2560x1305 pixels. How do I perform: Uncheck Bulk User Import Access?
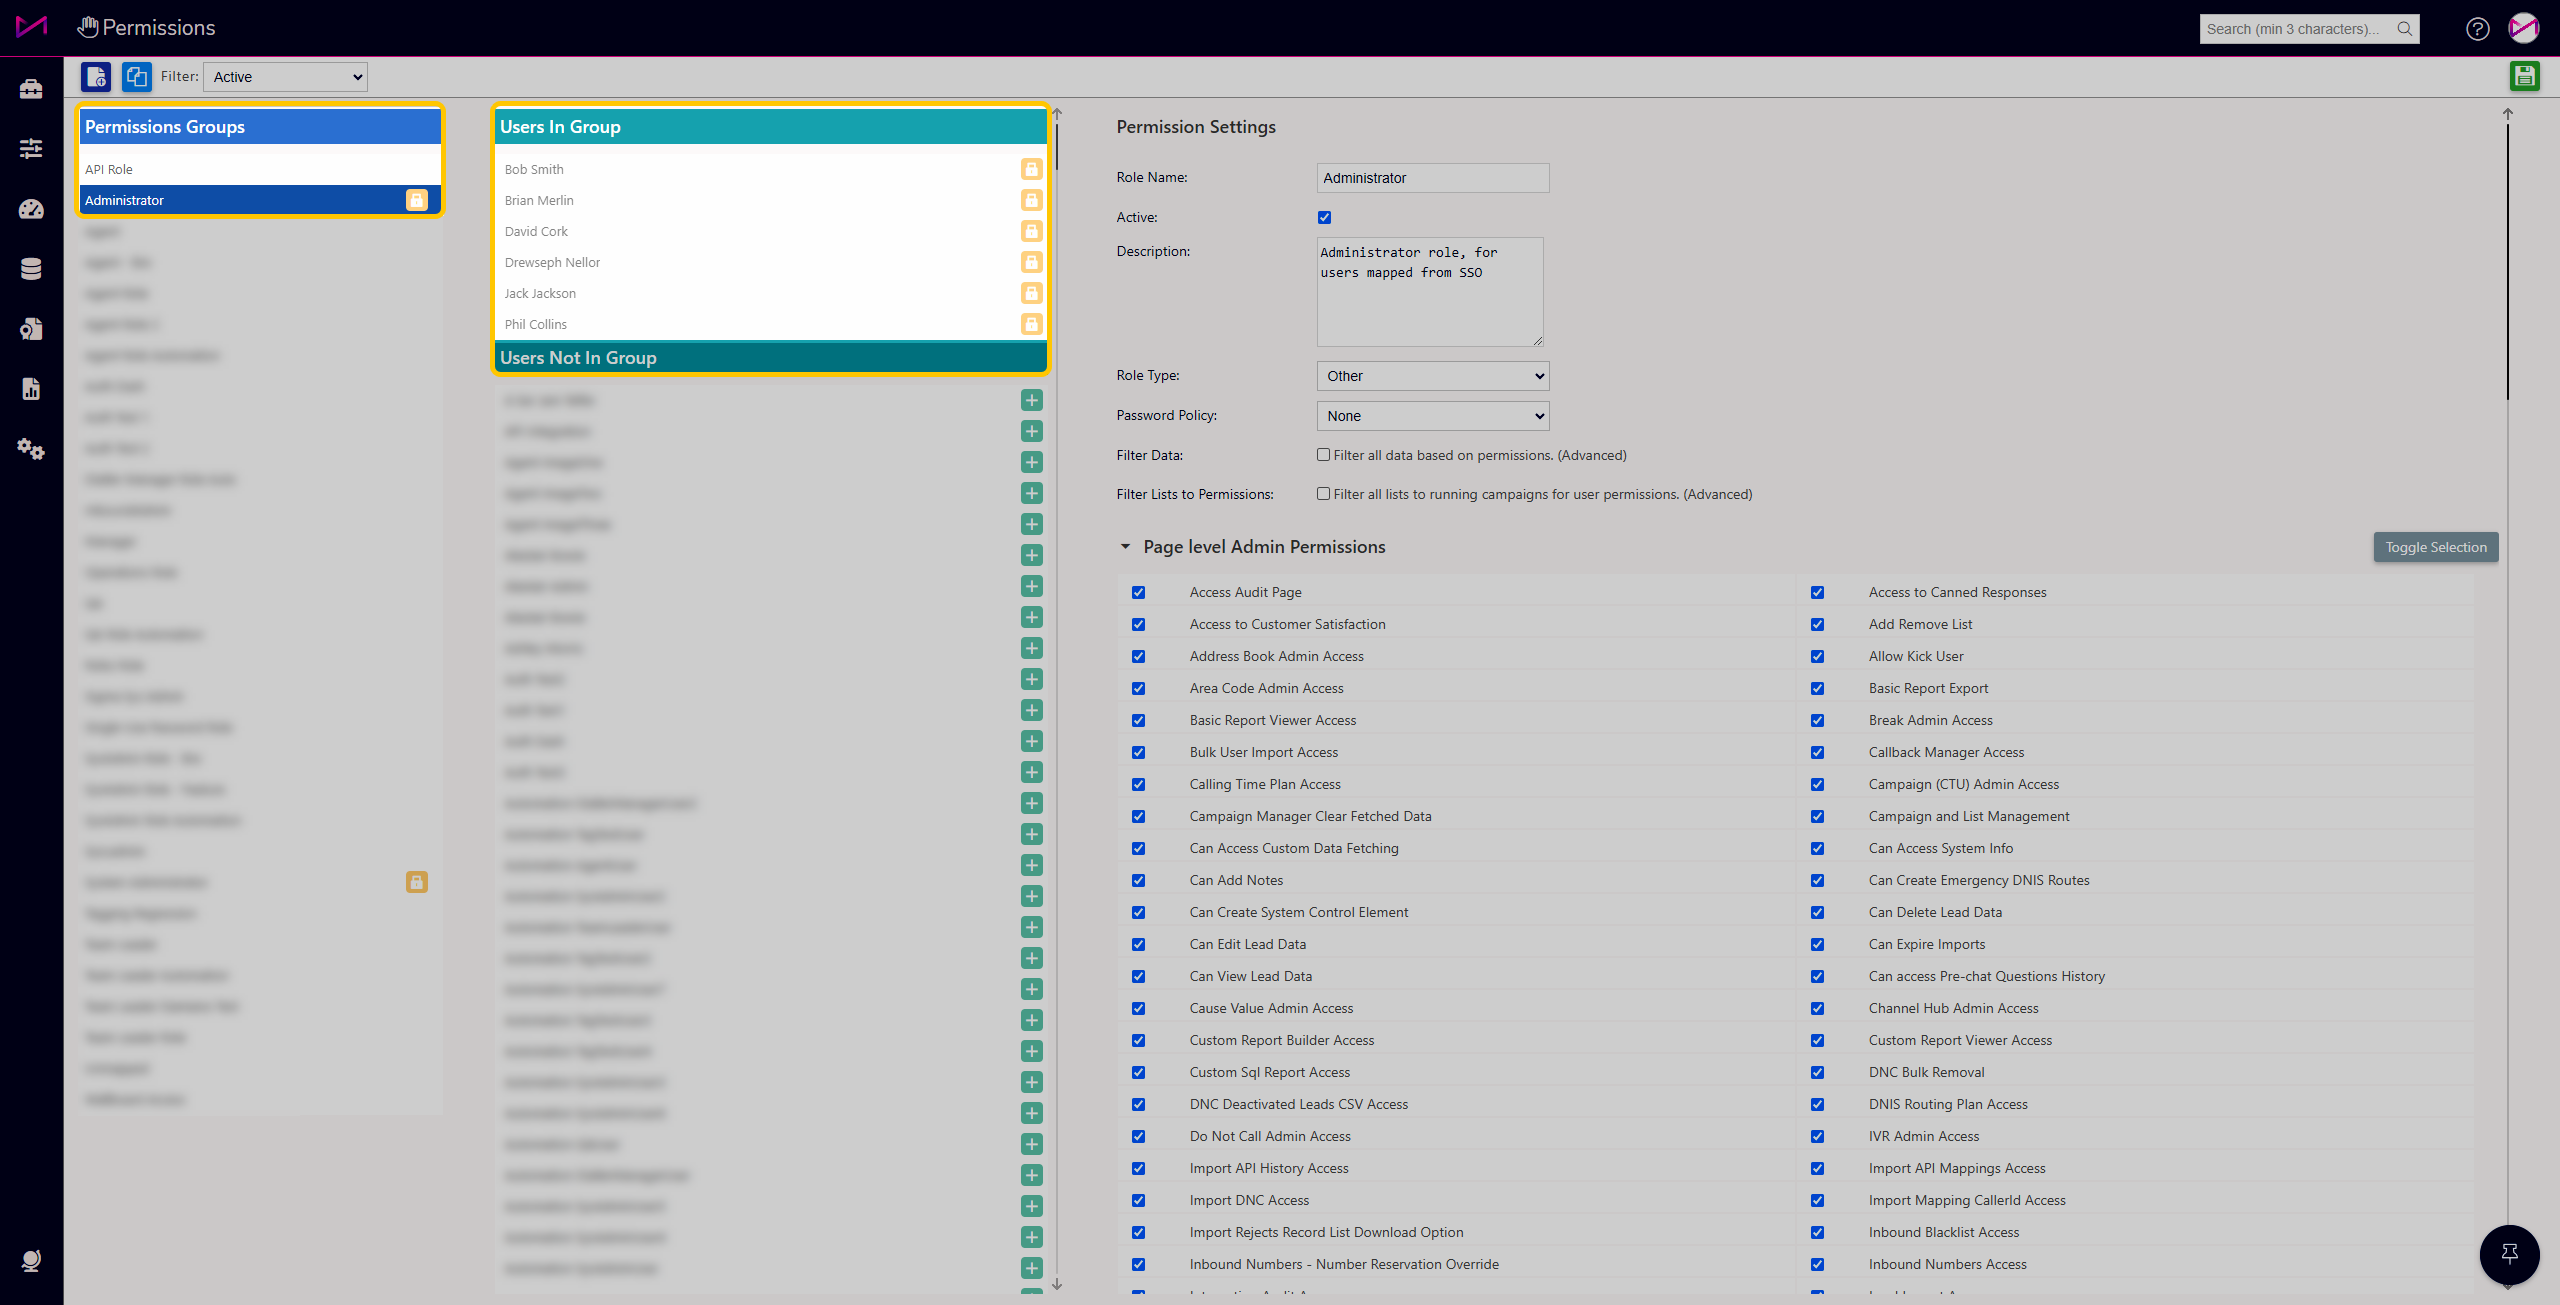pyautogui.click(x=1138, y=753)
